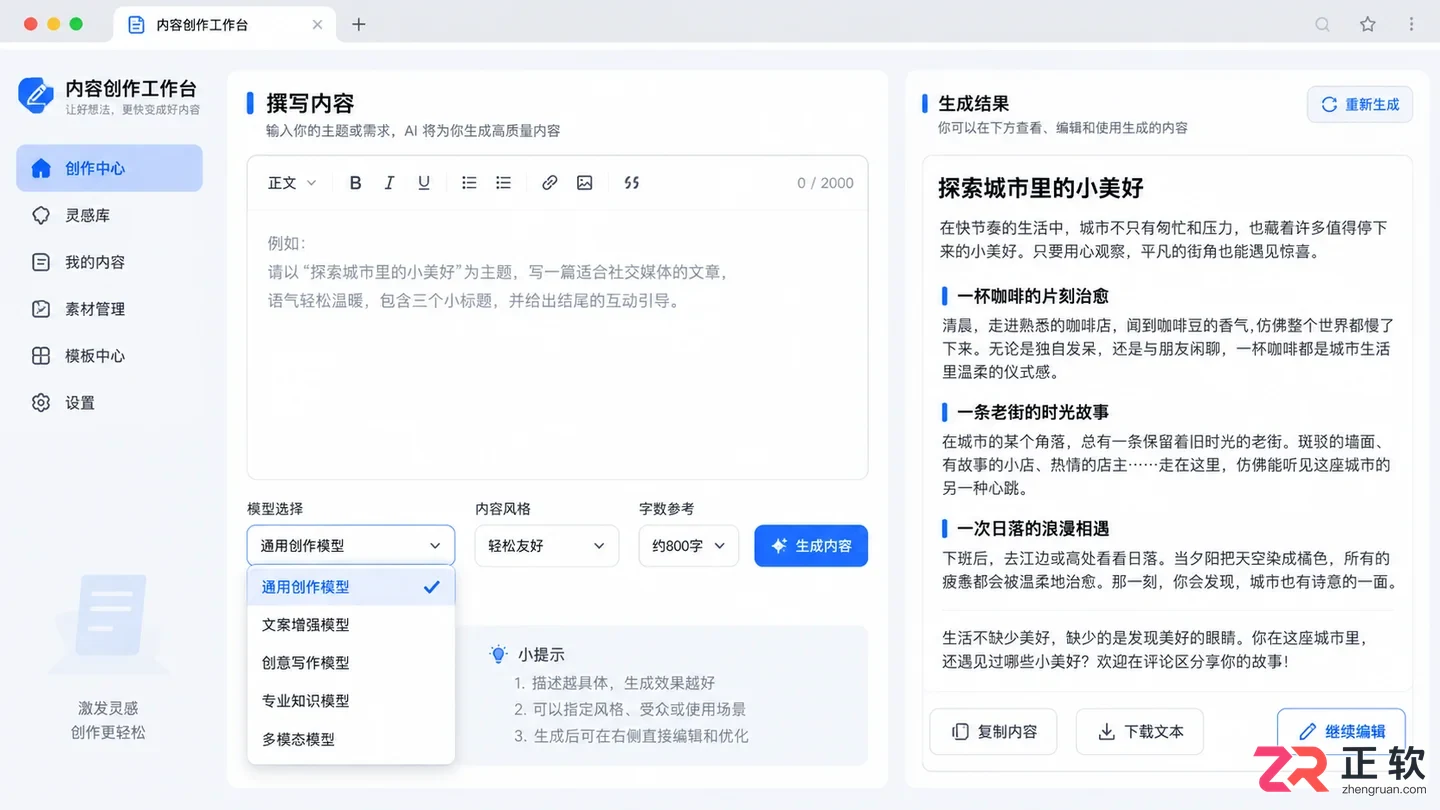Insert an image into the editor
This screenshot has width=1440, height=810.
pos(585,183)
